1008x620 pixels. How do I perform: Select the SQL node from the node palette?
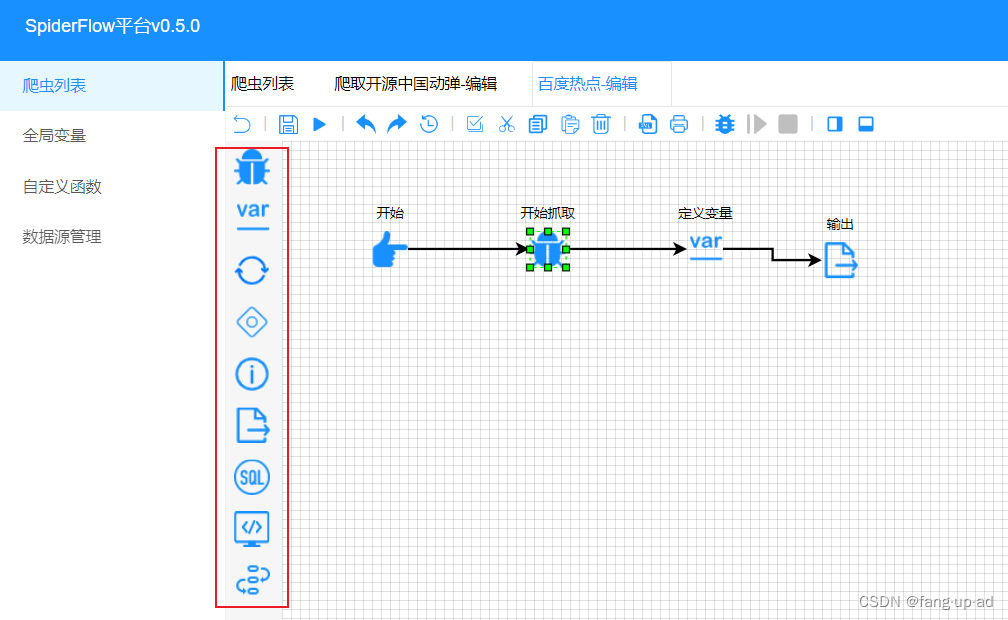[x=251, y=477]
